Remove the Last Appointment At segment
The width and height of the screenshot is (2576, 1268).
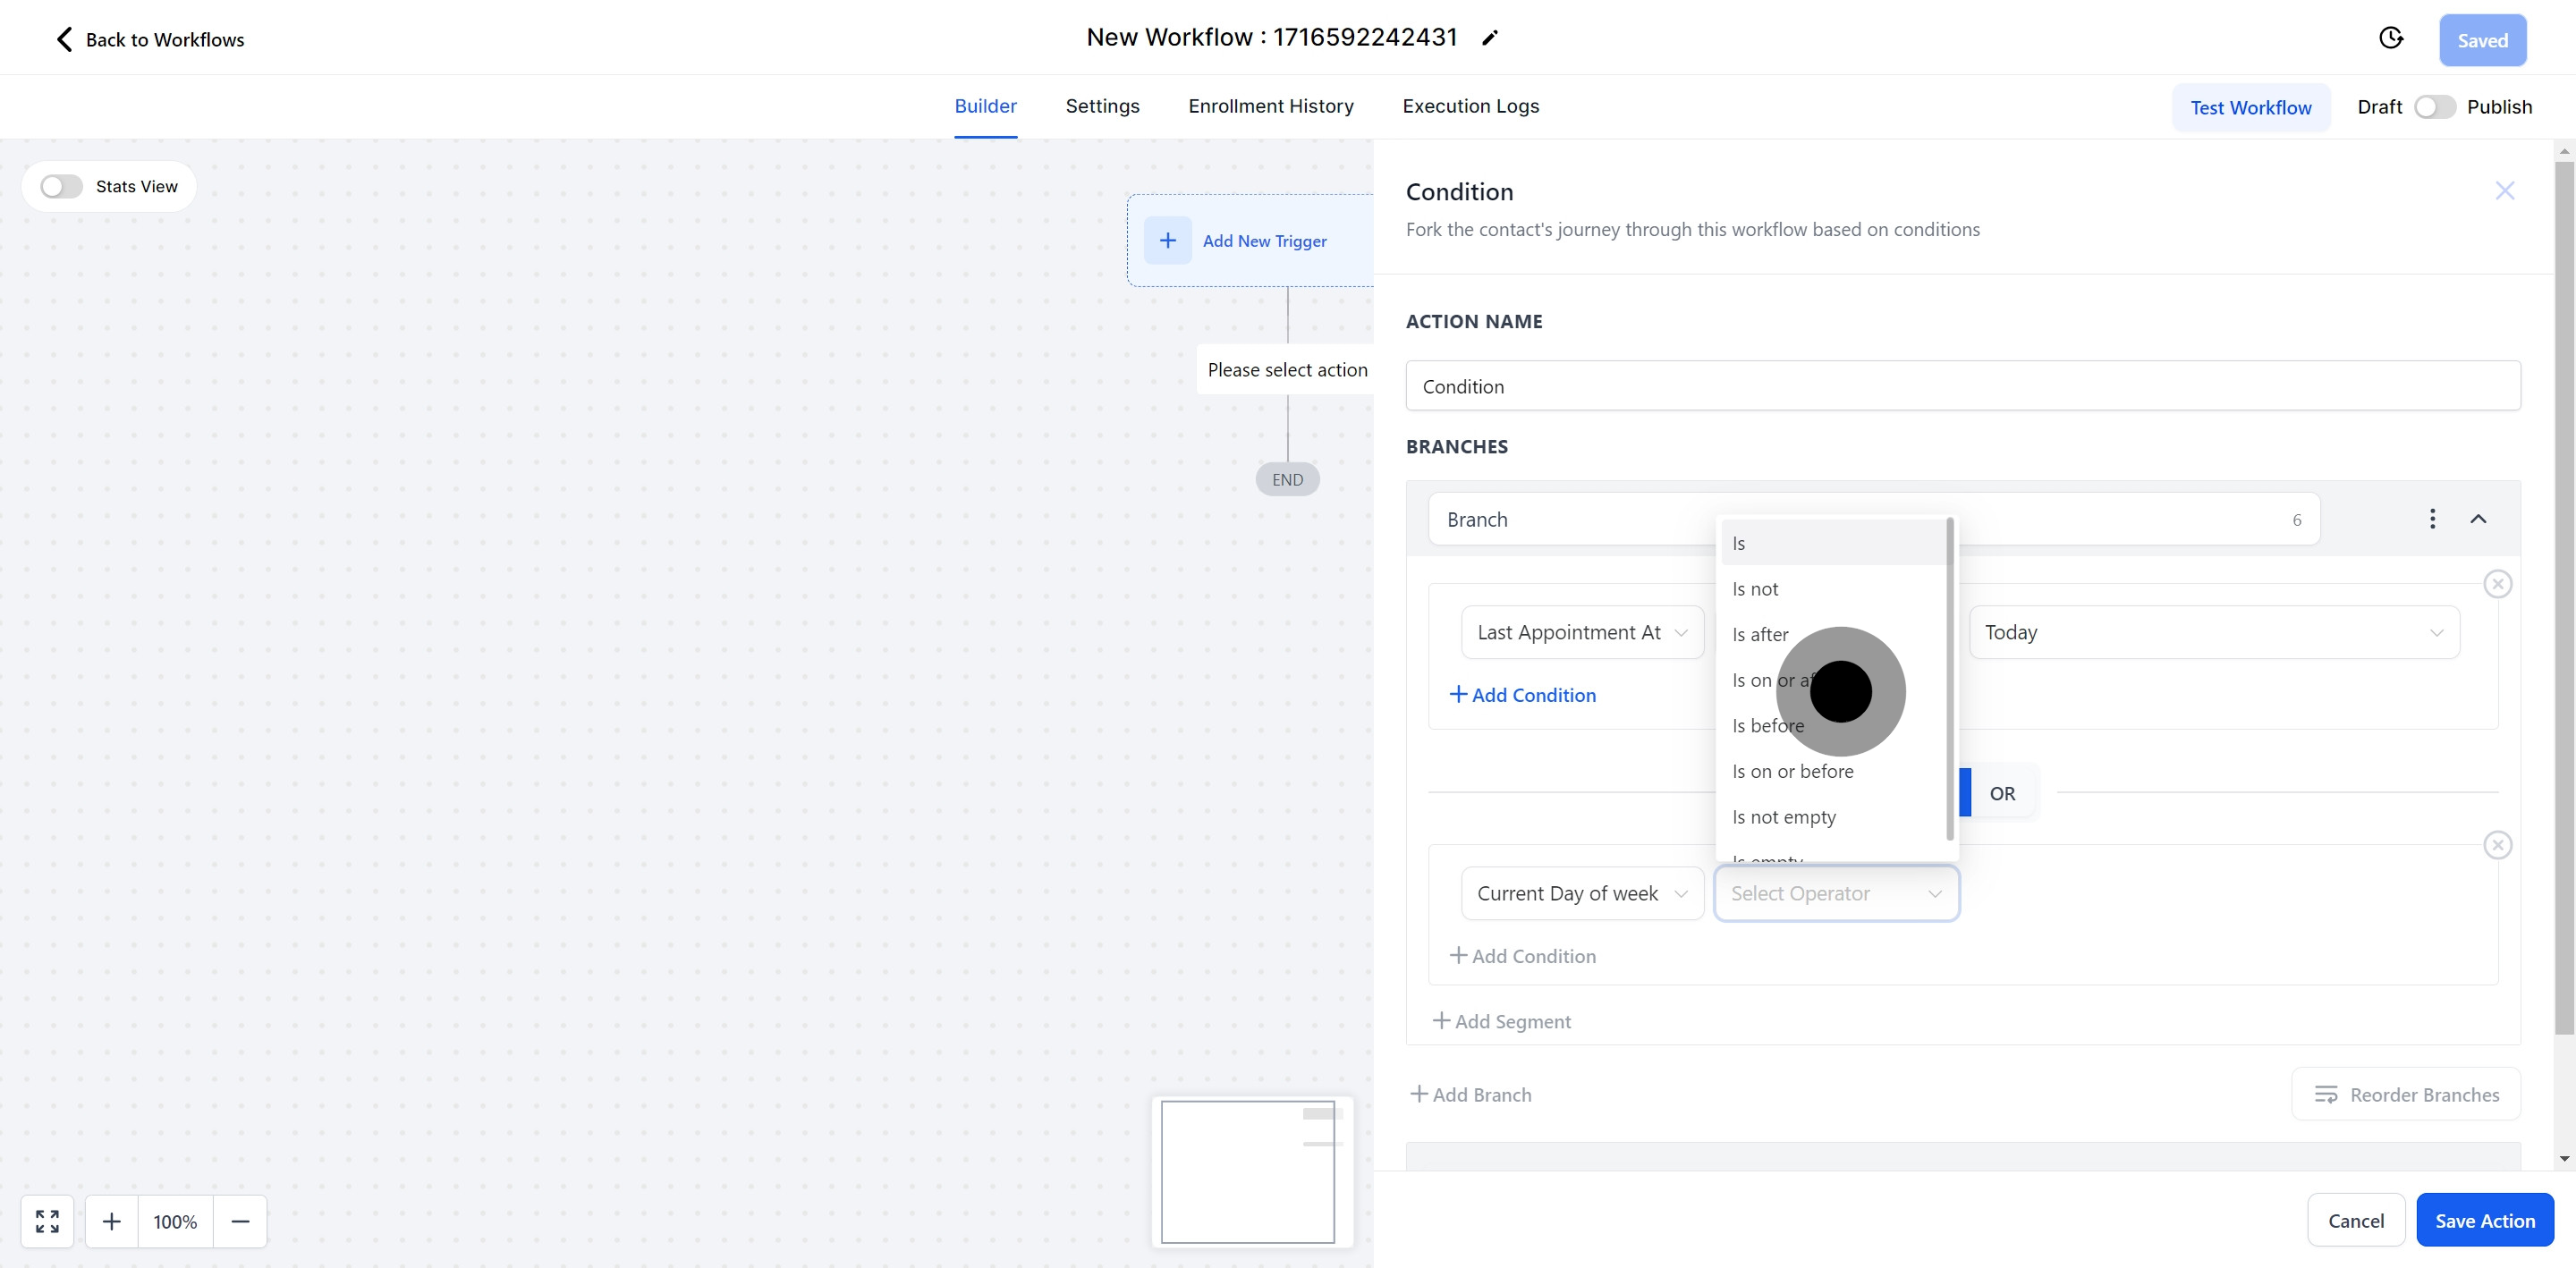[x=2497, y=584]
